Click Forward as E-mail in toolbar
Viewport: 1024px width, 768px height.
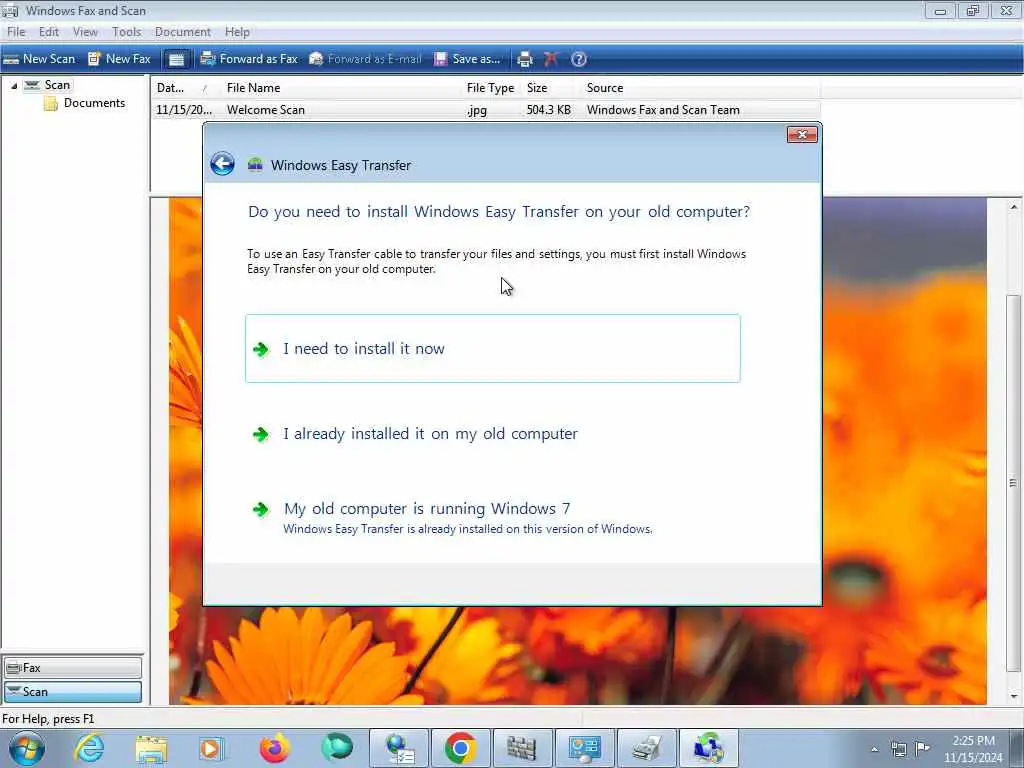coord(365,59)
